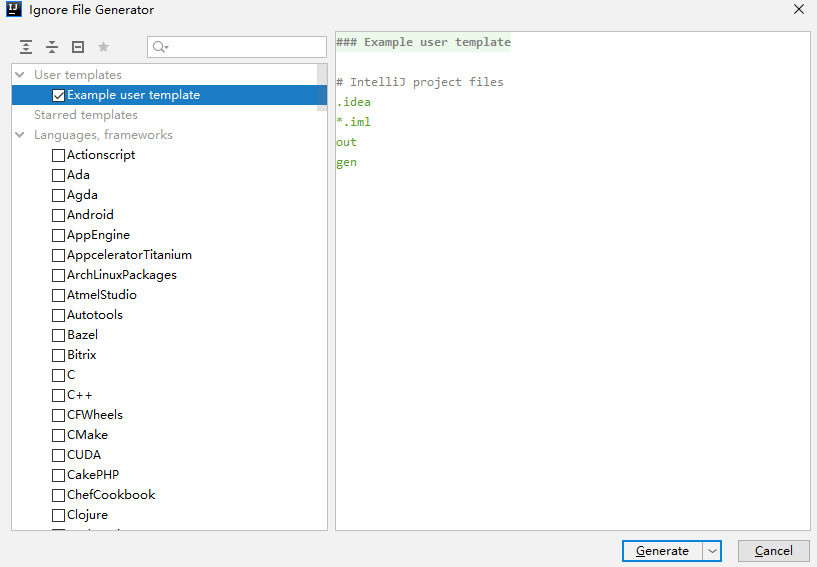Screen dimensions: 817x567
Task: Click the IntelliJ logo icon in title bar
Action: coord(14,9)
